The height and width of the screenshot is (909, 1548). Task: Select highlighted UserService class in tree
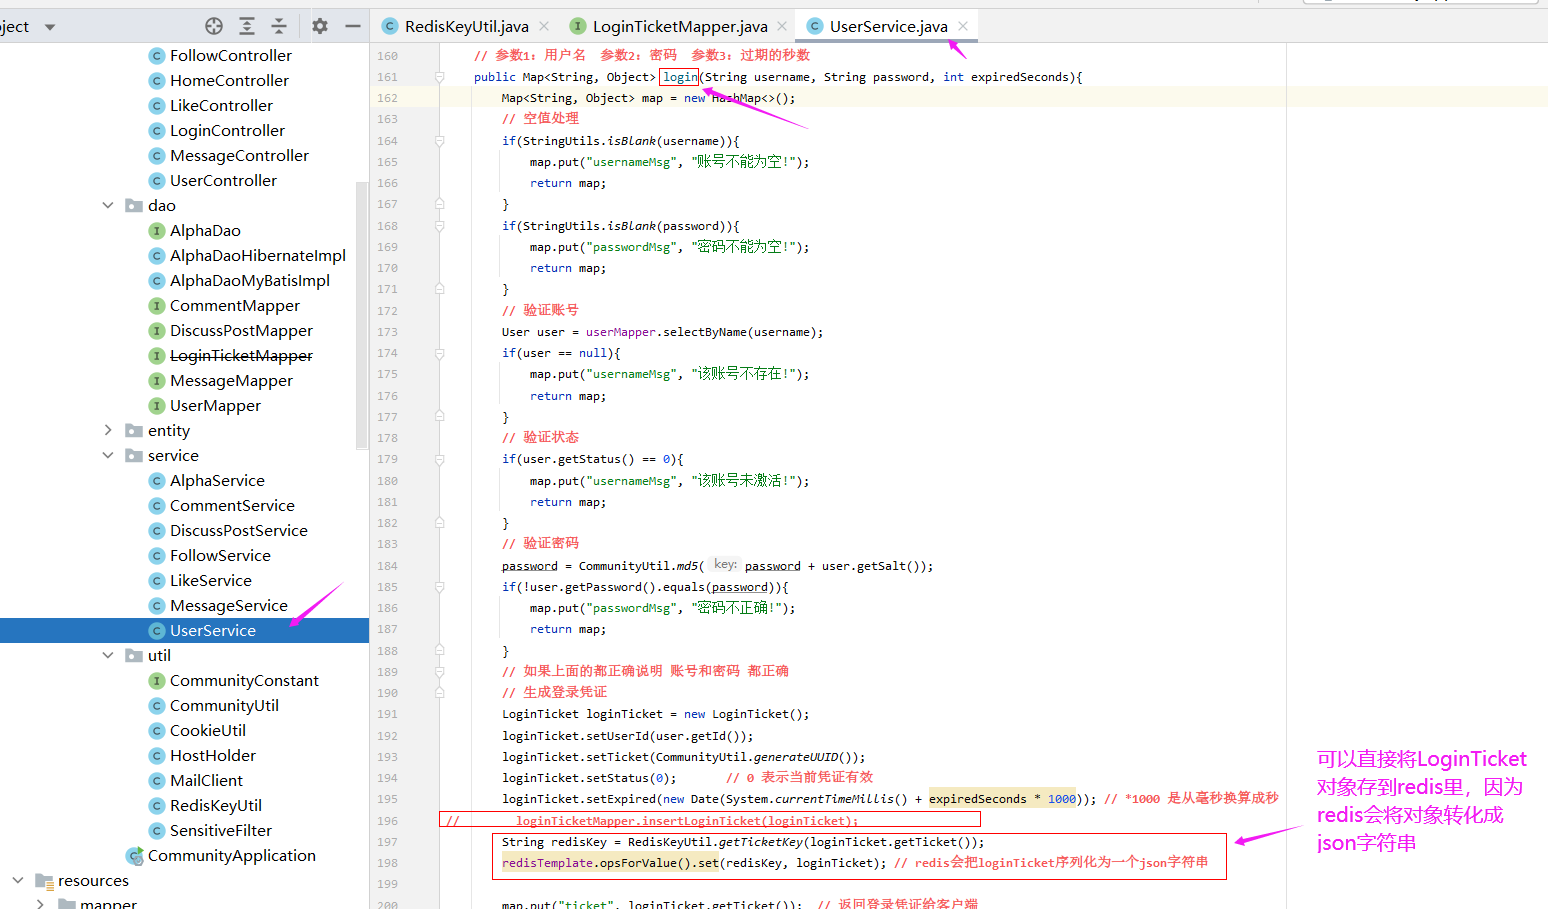[x=213, y=630]
